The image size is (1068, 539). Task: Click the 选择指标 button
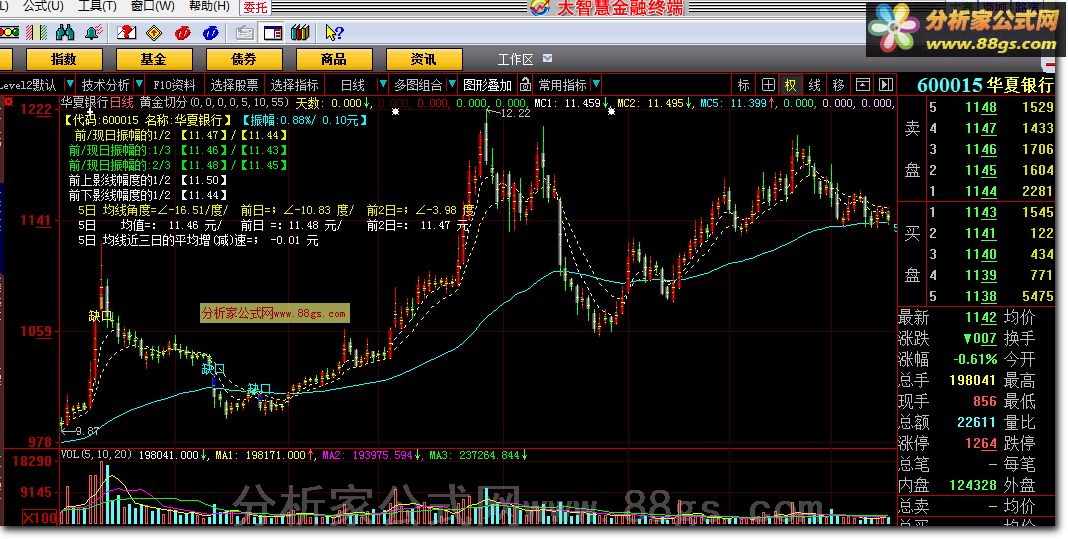click(294, 85)
